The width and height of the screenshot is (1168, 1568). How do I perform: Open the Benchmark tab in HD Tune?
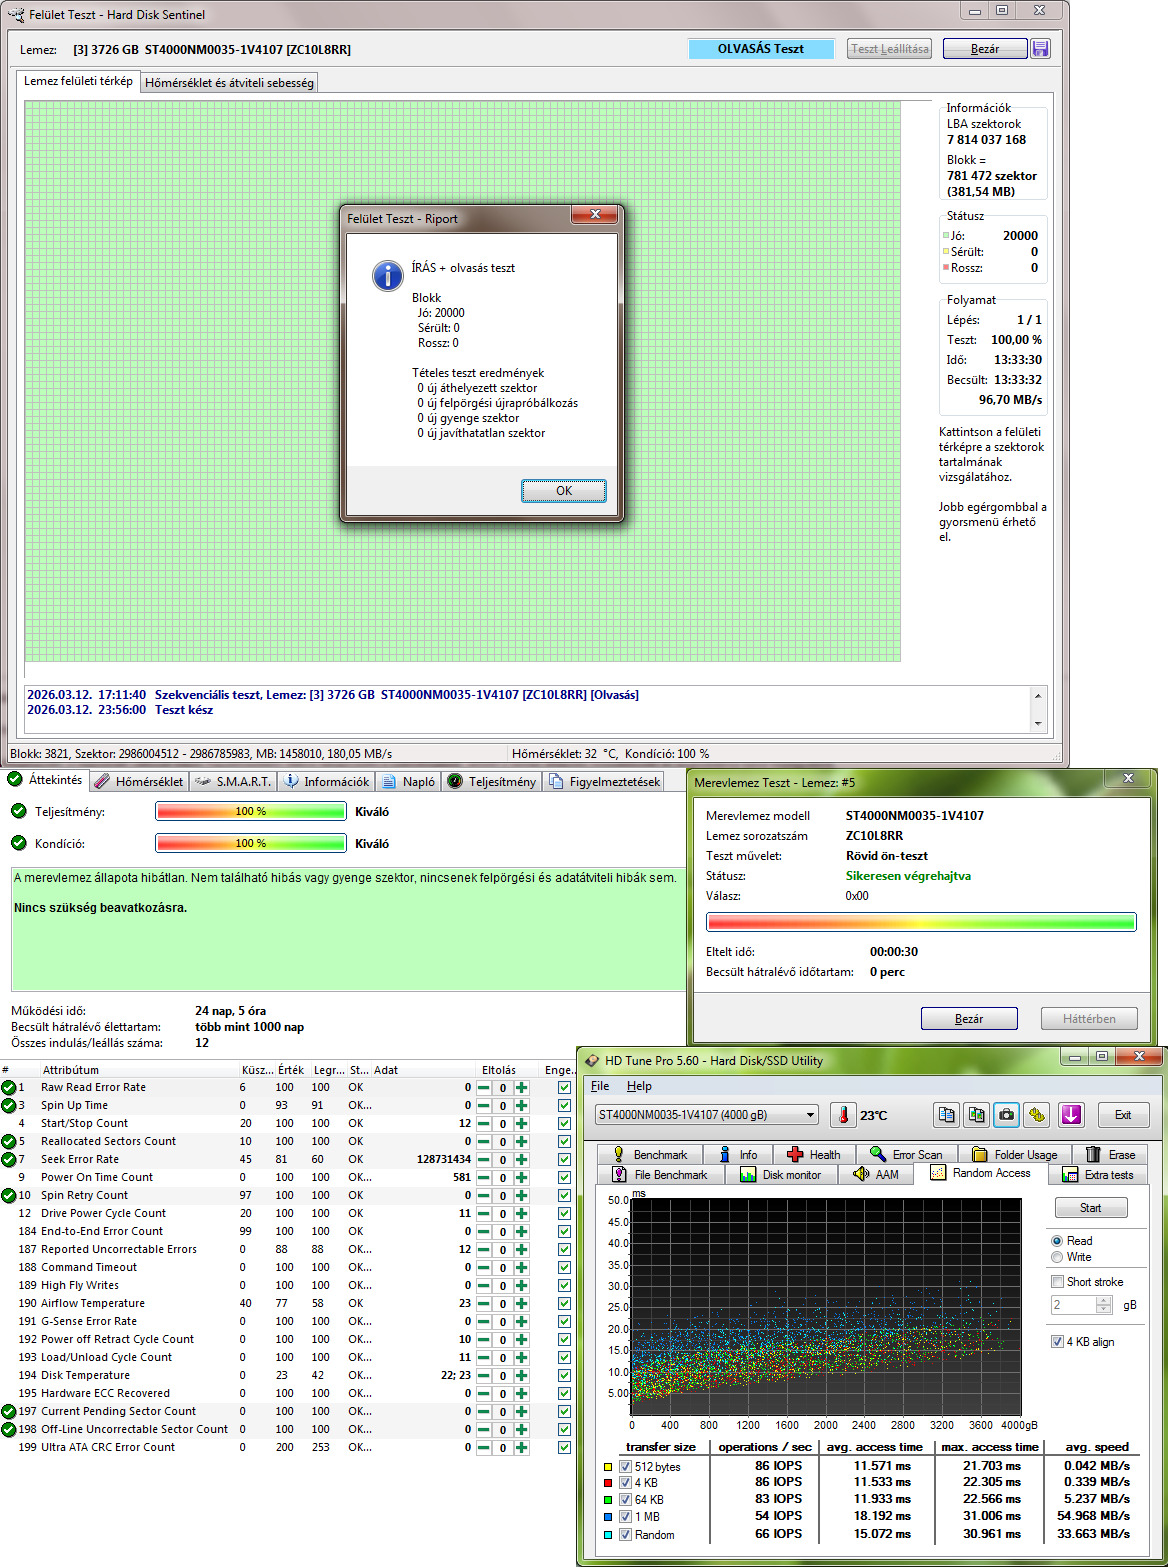point(649,1154)
